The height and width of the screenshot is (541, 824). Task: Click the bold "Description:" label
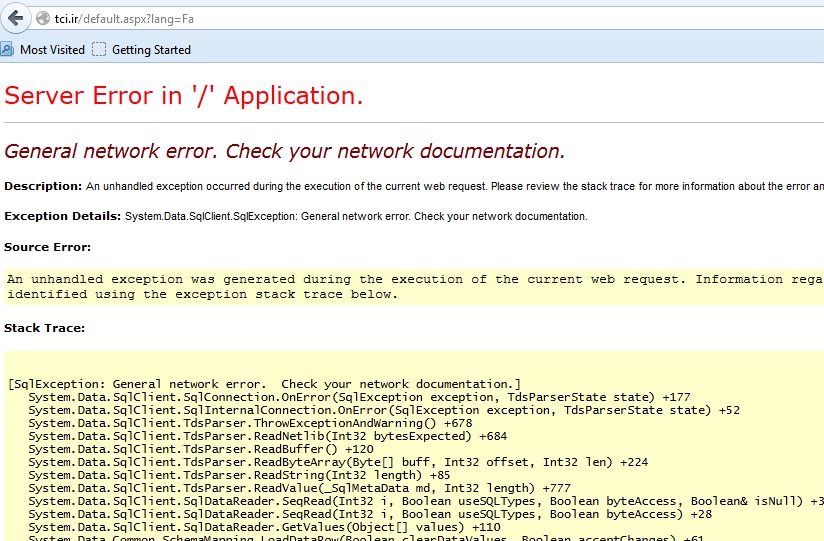pyautogui.click(x=43, y=186)
